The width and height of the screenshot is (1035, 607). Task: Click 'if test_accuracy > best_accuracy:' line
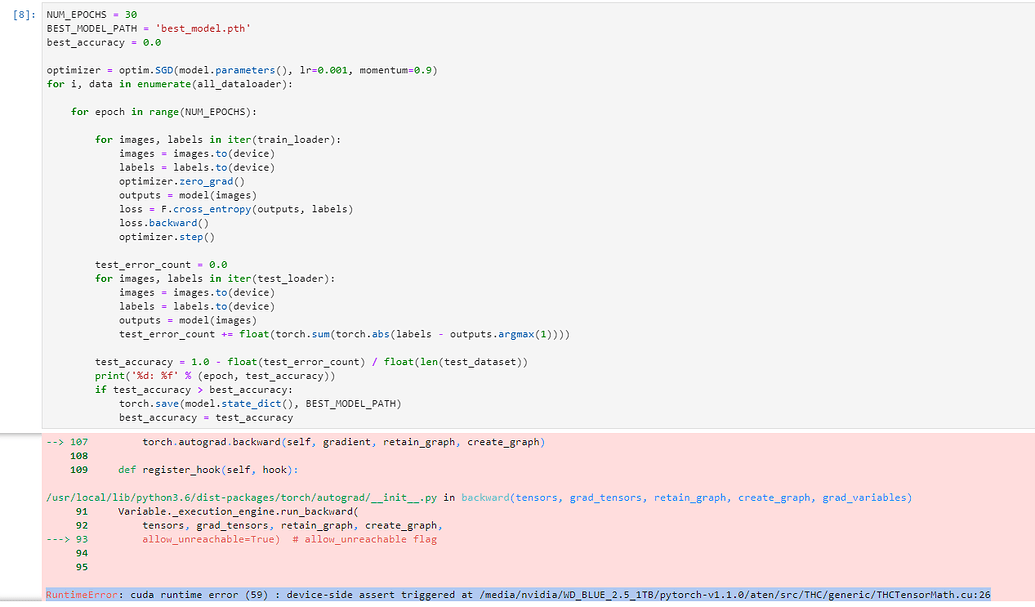pyautogui.click(x=193, y=389)
